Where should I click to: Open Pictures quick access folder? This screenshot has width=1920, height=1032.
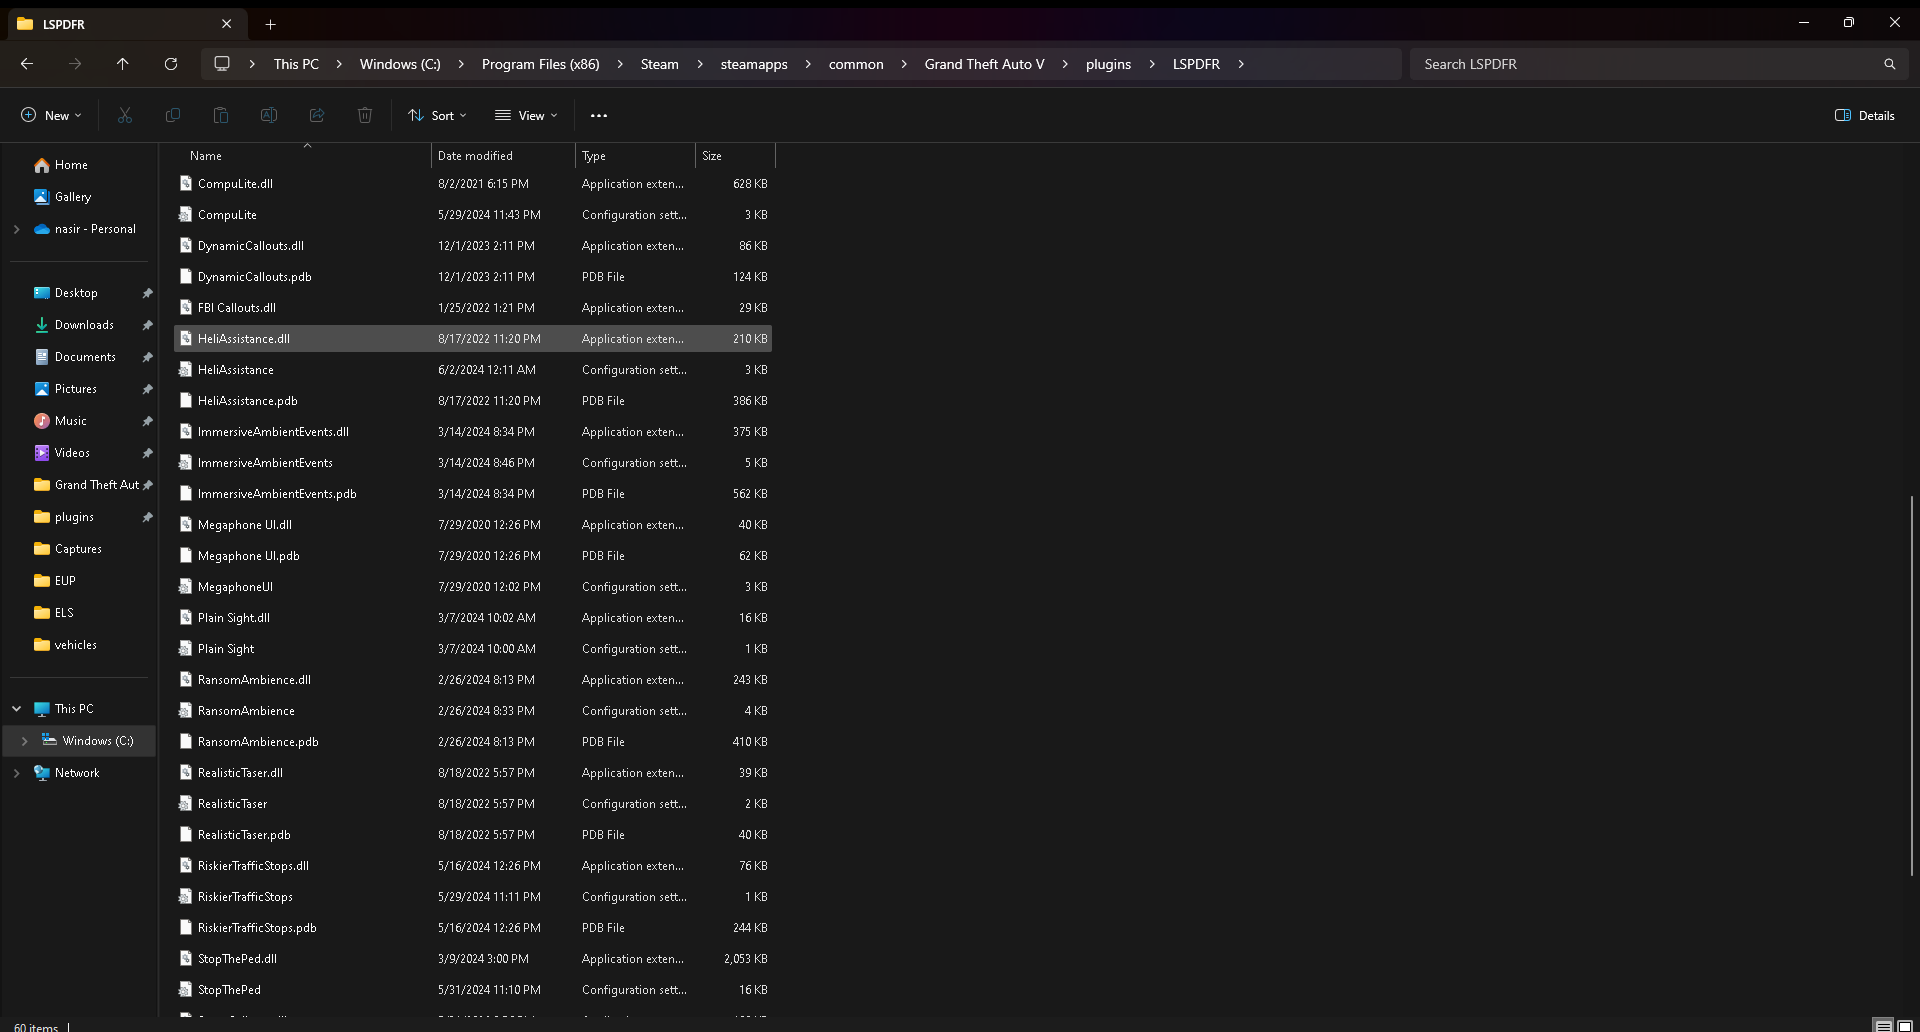click(x=76, y=389)
